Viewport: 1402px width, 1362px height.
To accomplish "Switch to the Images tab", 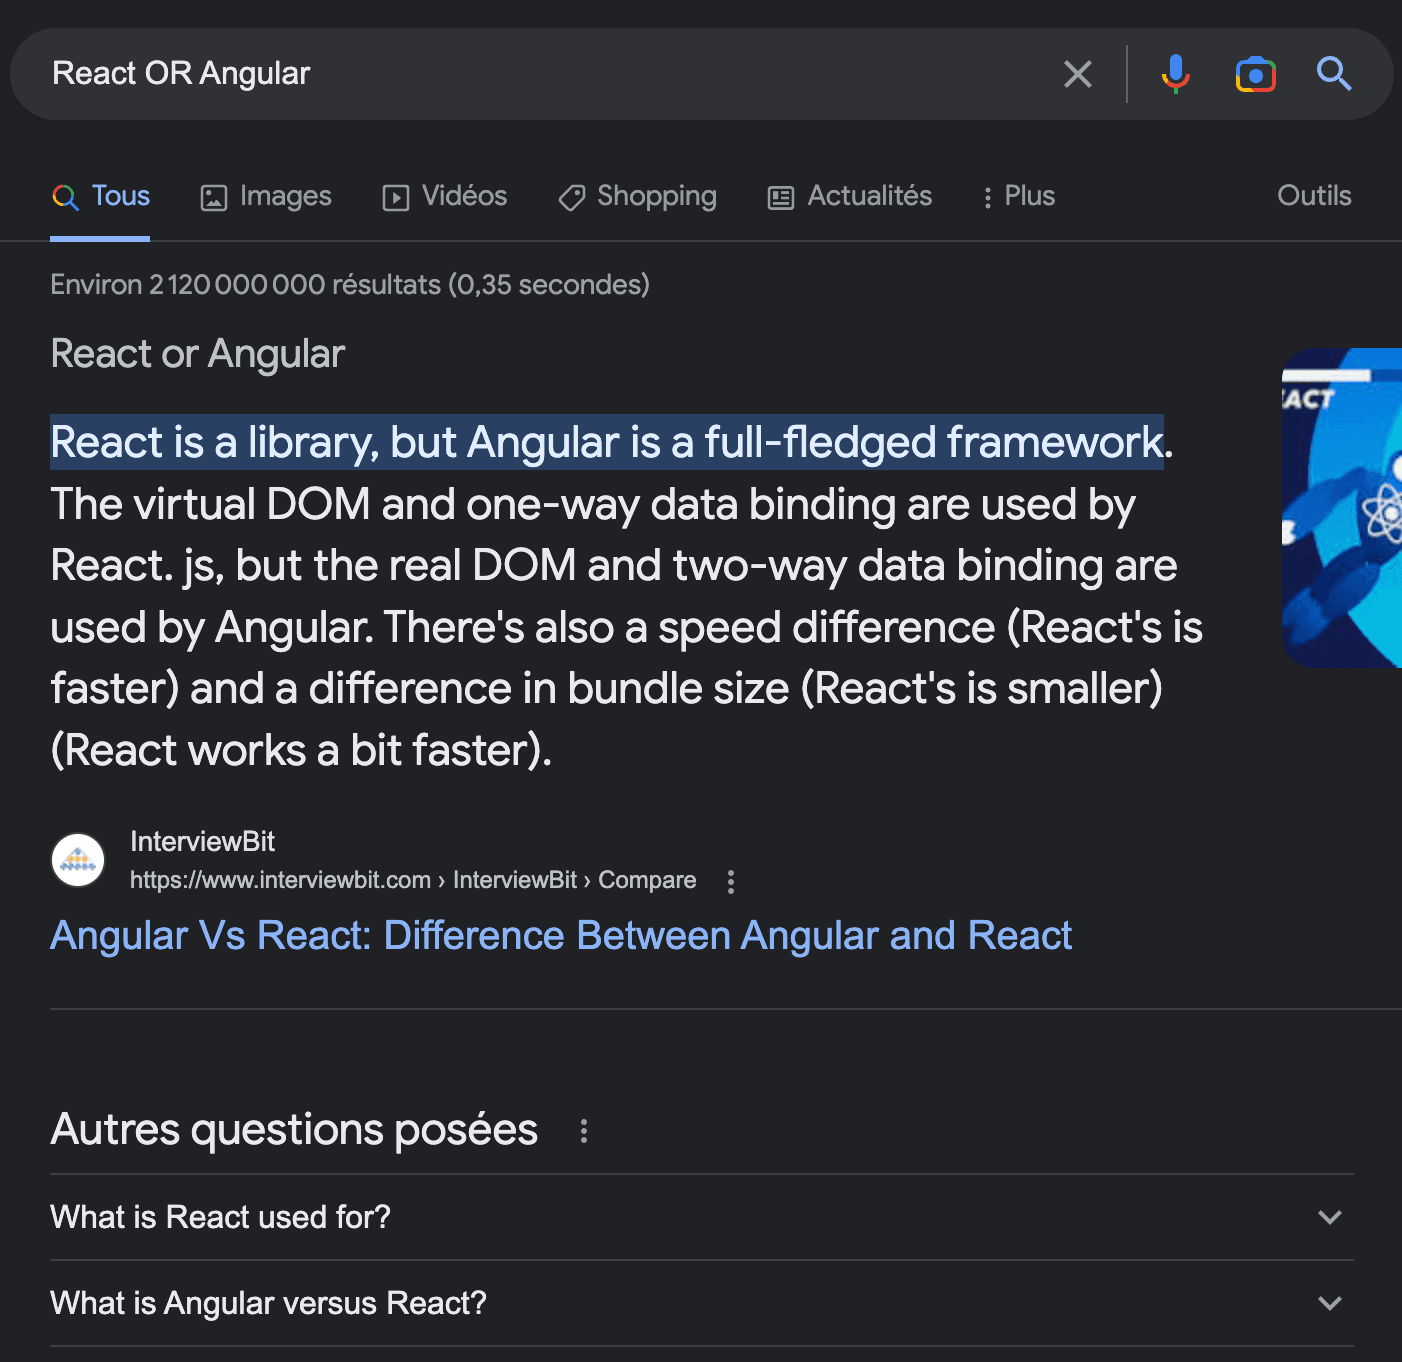I will pyautogui.click(x=266, y=196).
